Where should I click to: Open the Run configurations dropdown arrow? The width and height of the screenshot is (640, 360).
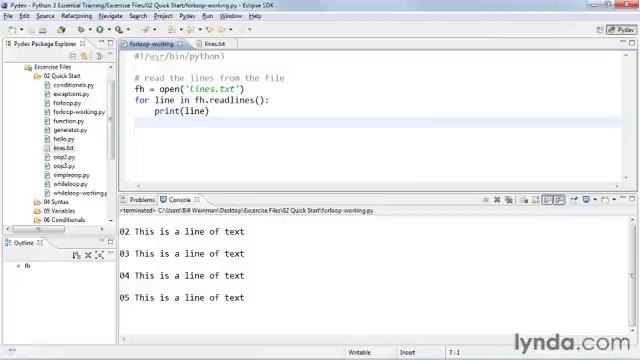click(109, 30)
